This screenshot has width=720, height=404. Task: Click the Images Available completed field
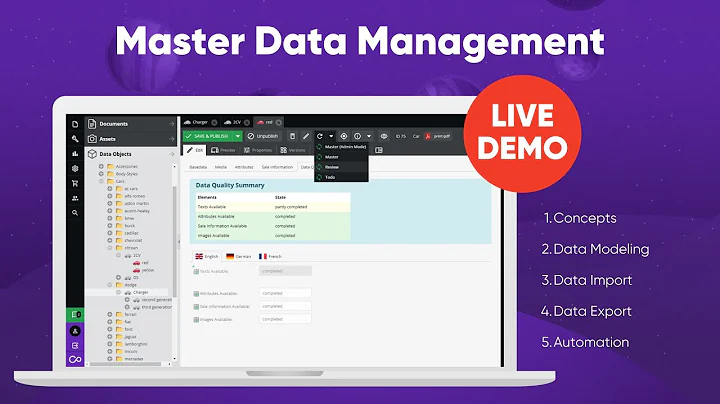[285, 319]
